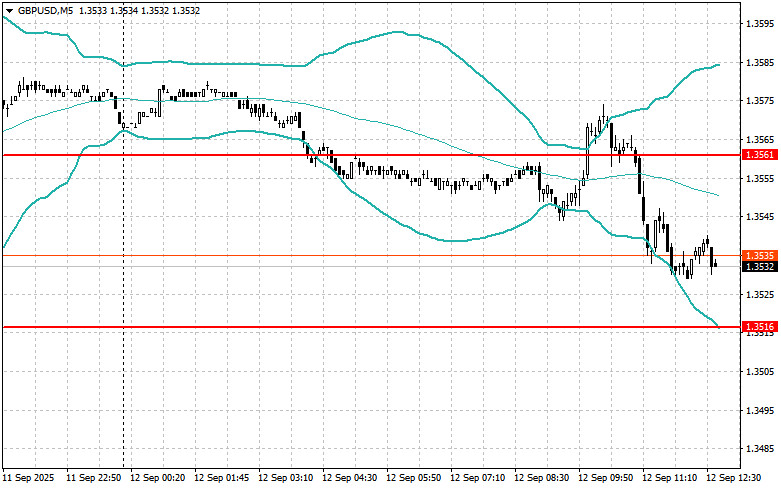Click the 1.3595 price scale value
The height and width of the screenshot is (489, 781).
[x=760, y=24]
